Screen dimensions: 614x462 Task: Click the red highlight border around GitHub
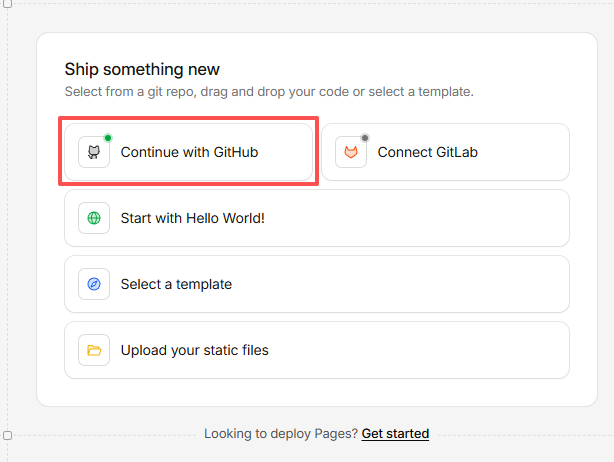tap(188, 117)
